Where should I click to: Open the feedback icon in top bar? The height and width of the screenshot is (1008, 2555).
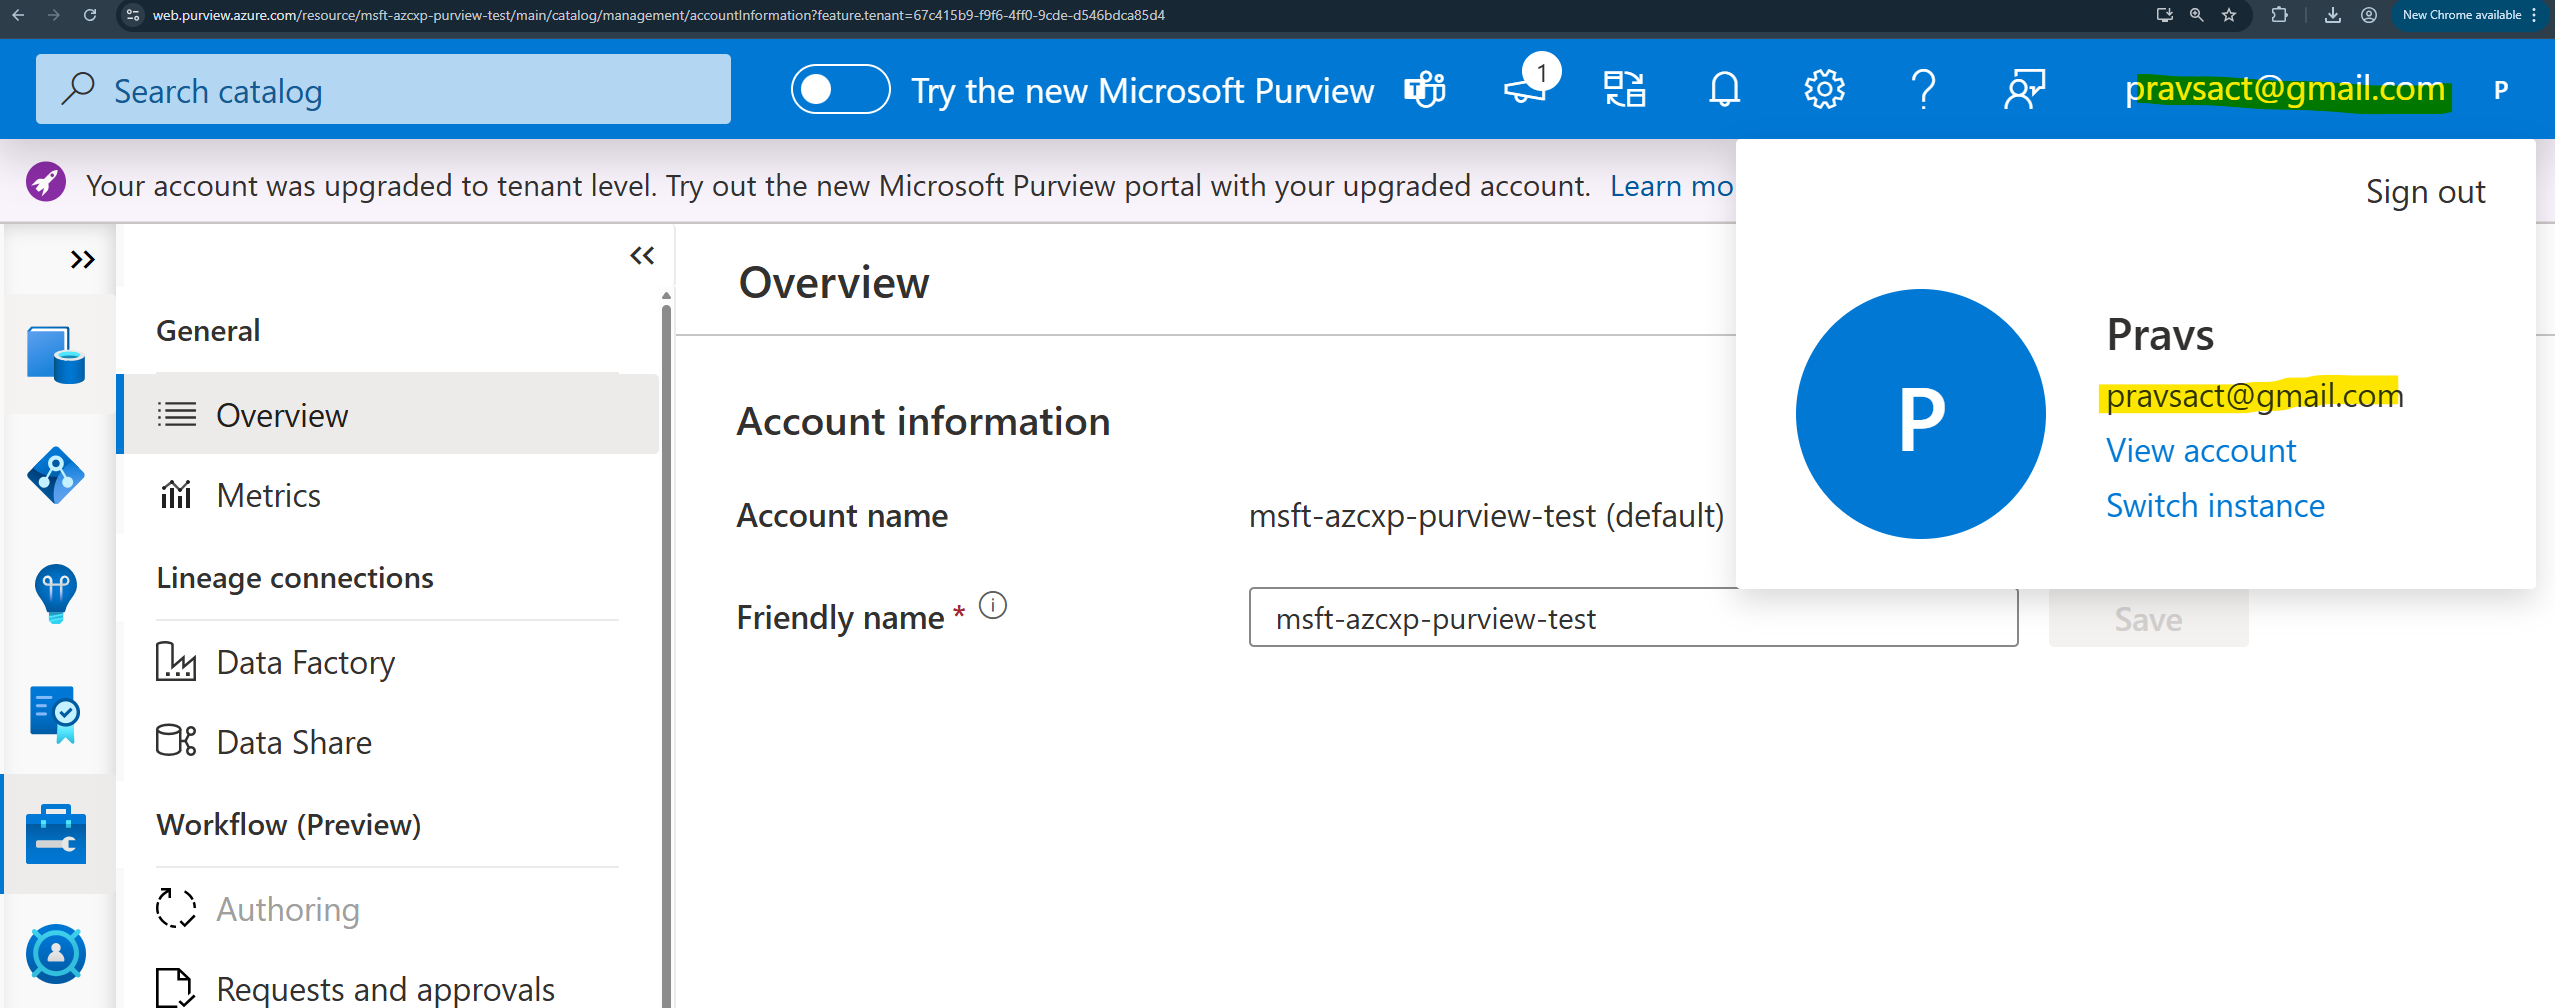[2022, 91]
